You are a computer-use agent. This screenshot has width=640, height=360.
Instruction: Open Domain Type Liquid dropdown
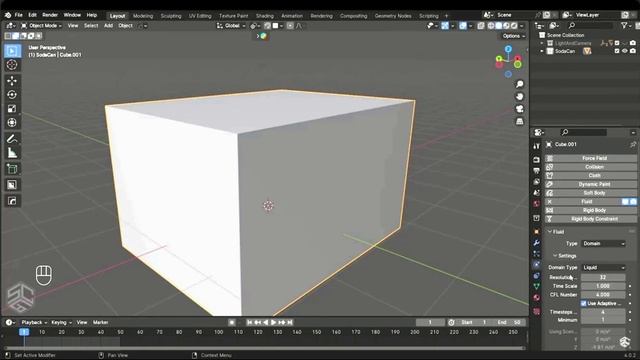click(603, 268)
